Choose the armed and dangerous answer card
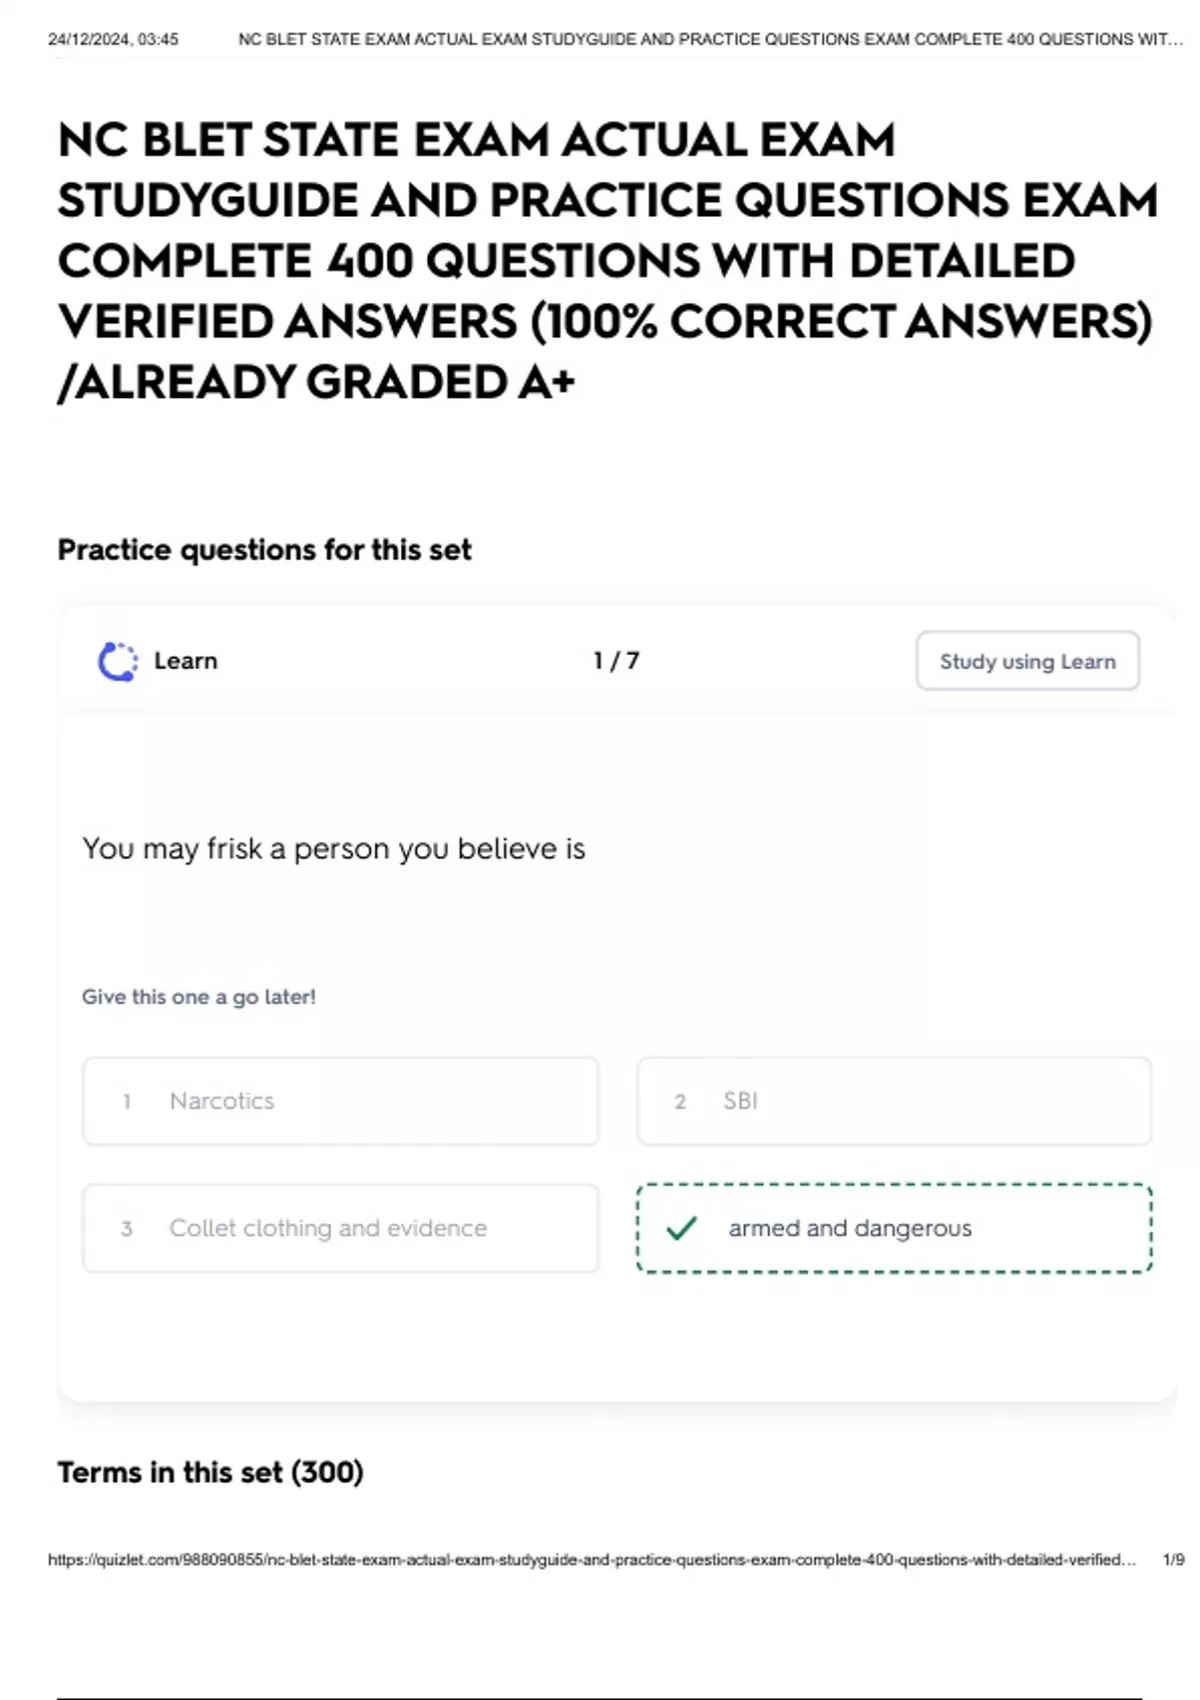The image size is (1200, 1700). pyautogui.click(x=895, y=1229)
